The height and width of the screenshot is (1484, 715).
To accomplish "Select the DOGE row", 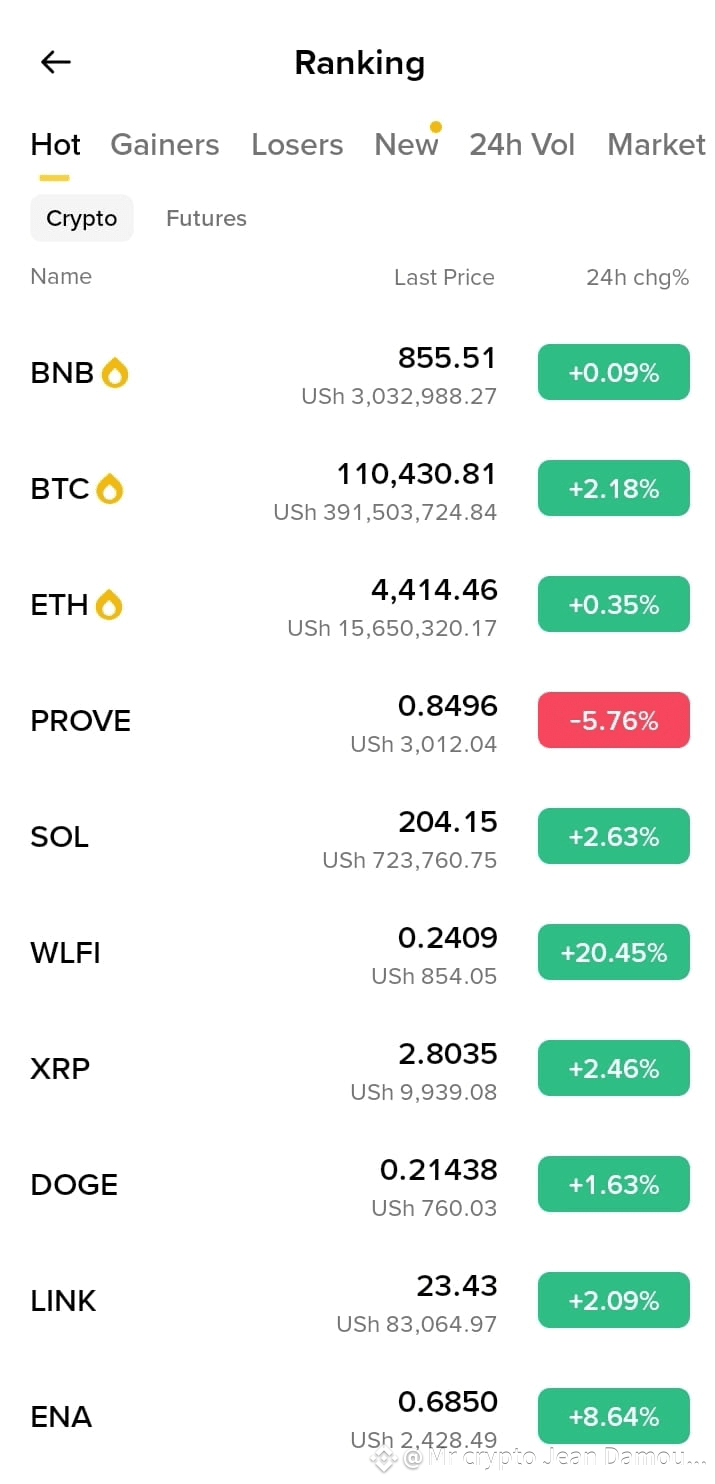I will click(358, 1186).
